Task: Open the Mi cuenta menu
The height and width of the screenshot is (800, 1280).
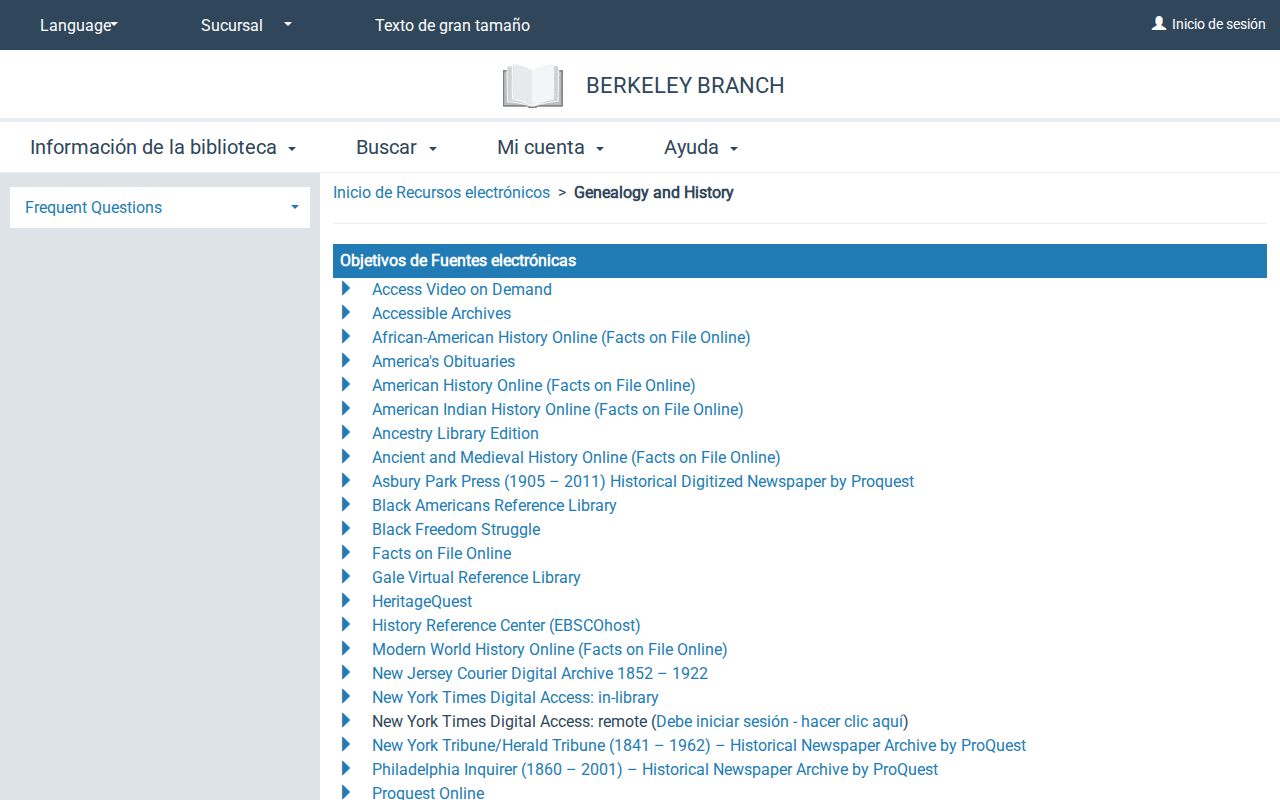Action: [x=551, y=147]
